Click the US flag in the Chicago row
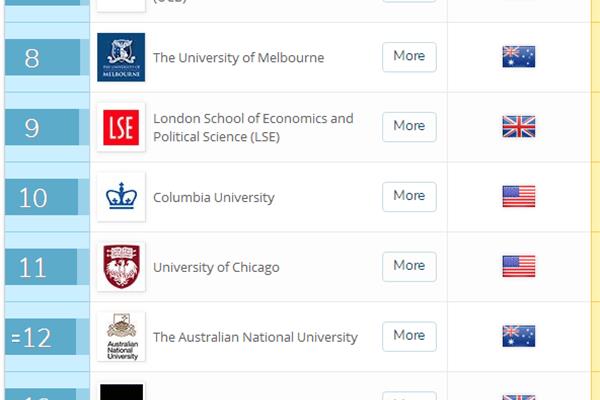This screenshot has width=600, height=400. point(518,266)
